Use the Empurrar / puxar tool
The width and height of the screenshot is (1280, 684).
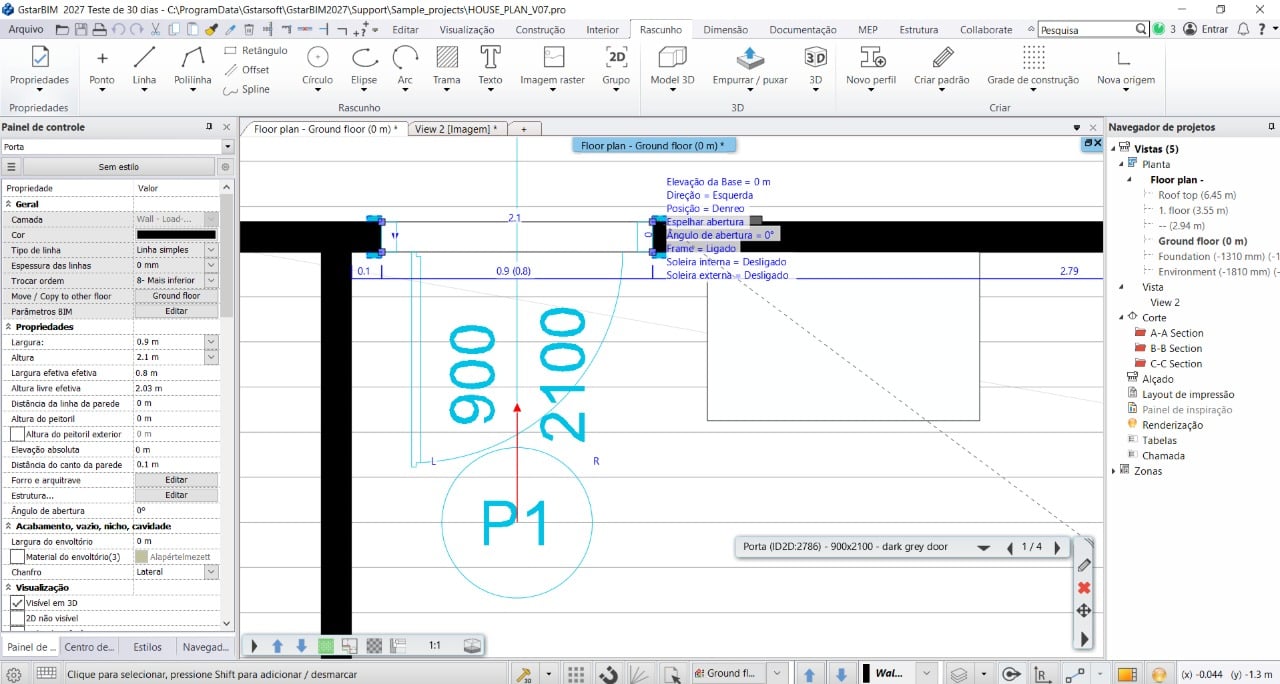point(750,68)
